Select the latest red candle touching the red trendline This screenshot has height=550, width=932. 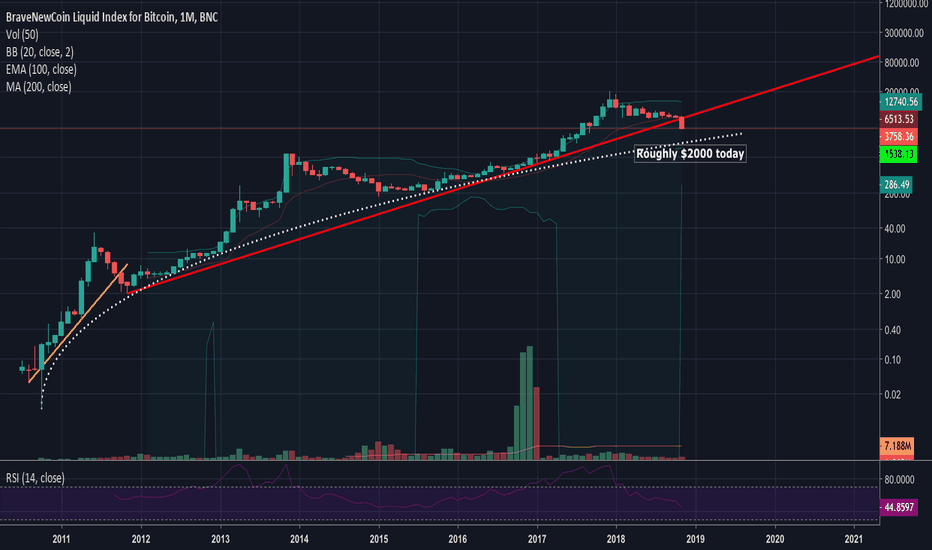click(x=681, y=123)
